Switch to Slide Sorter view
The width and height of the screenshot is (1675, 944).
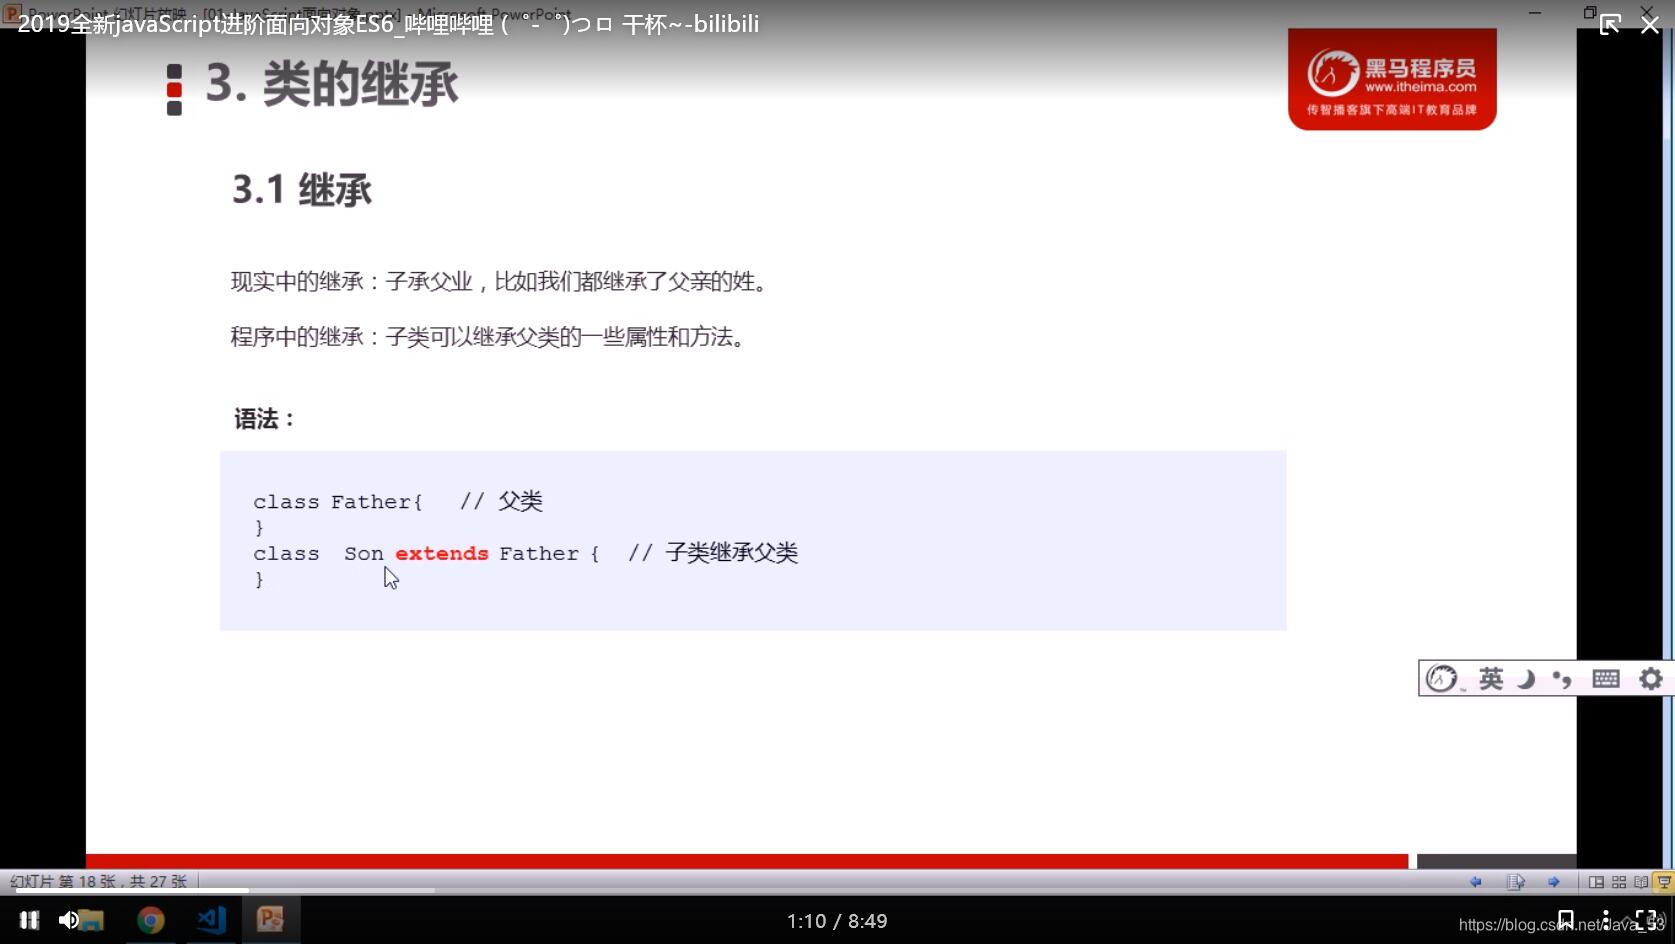[x=1619, y=882]
